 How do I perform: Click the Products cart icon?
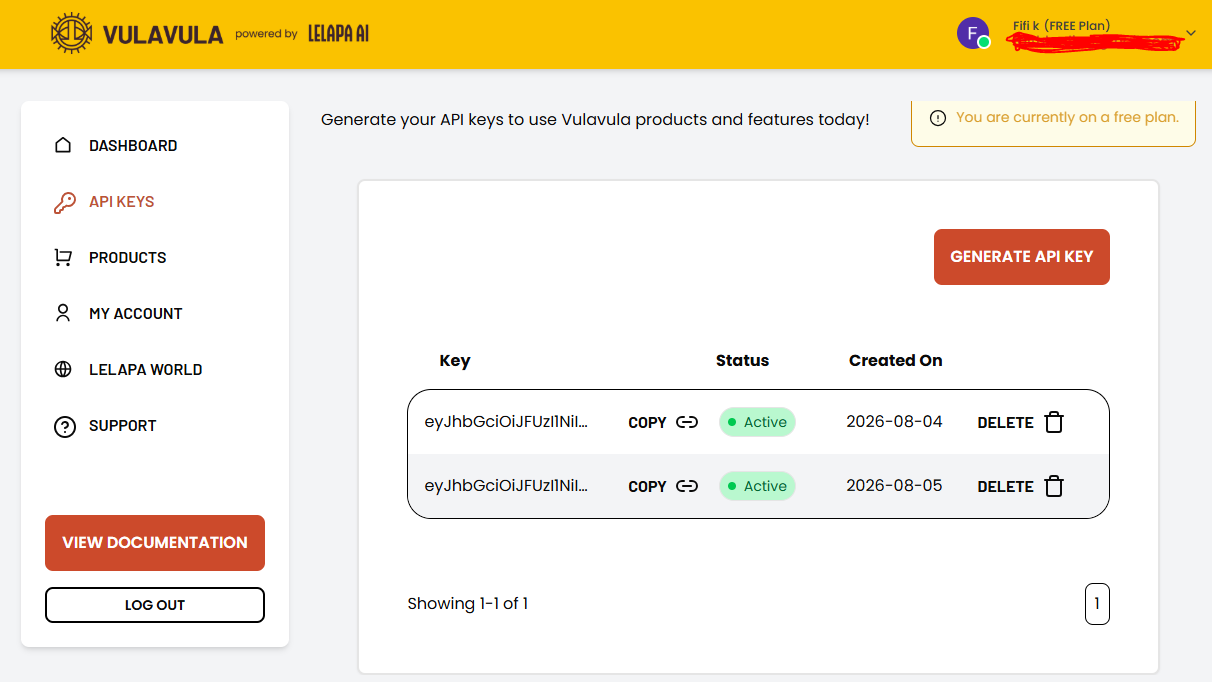coord(63,258)
